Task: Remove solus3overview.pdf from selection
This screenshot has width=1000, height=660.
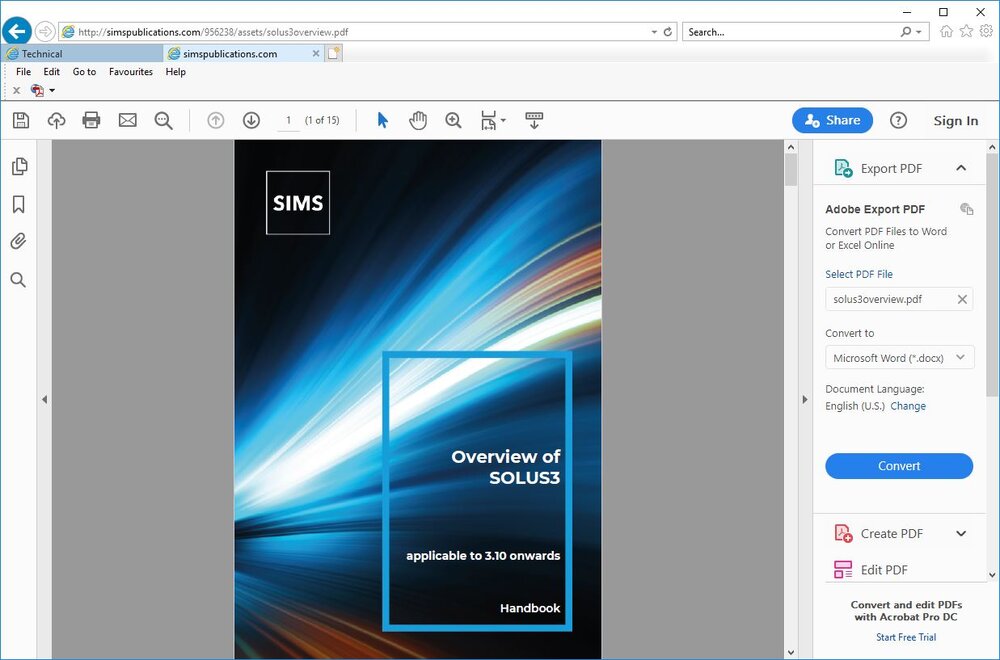Action: coord(962,299)
